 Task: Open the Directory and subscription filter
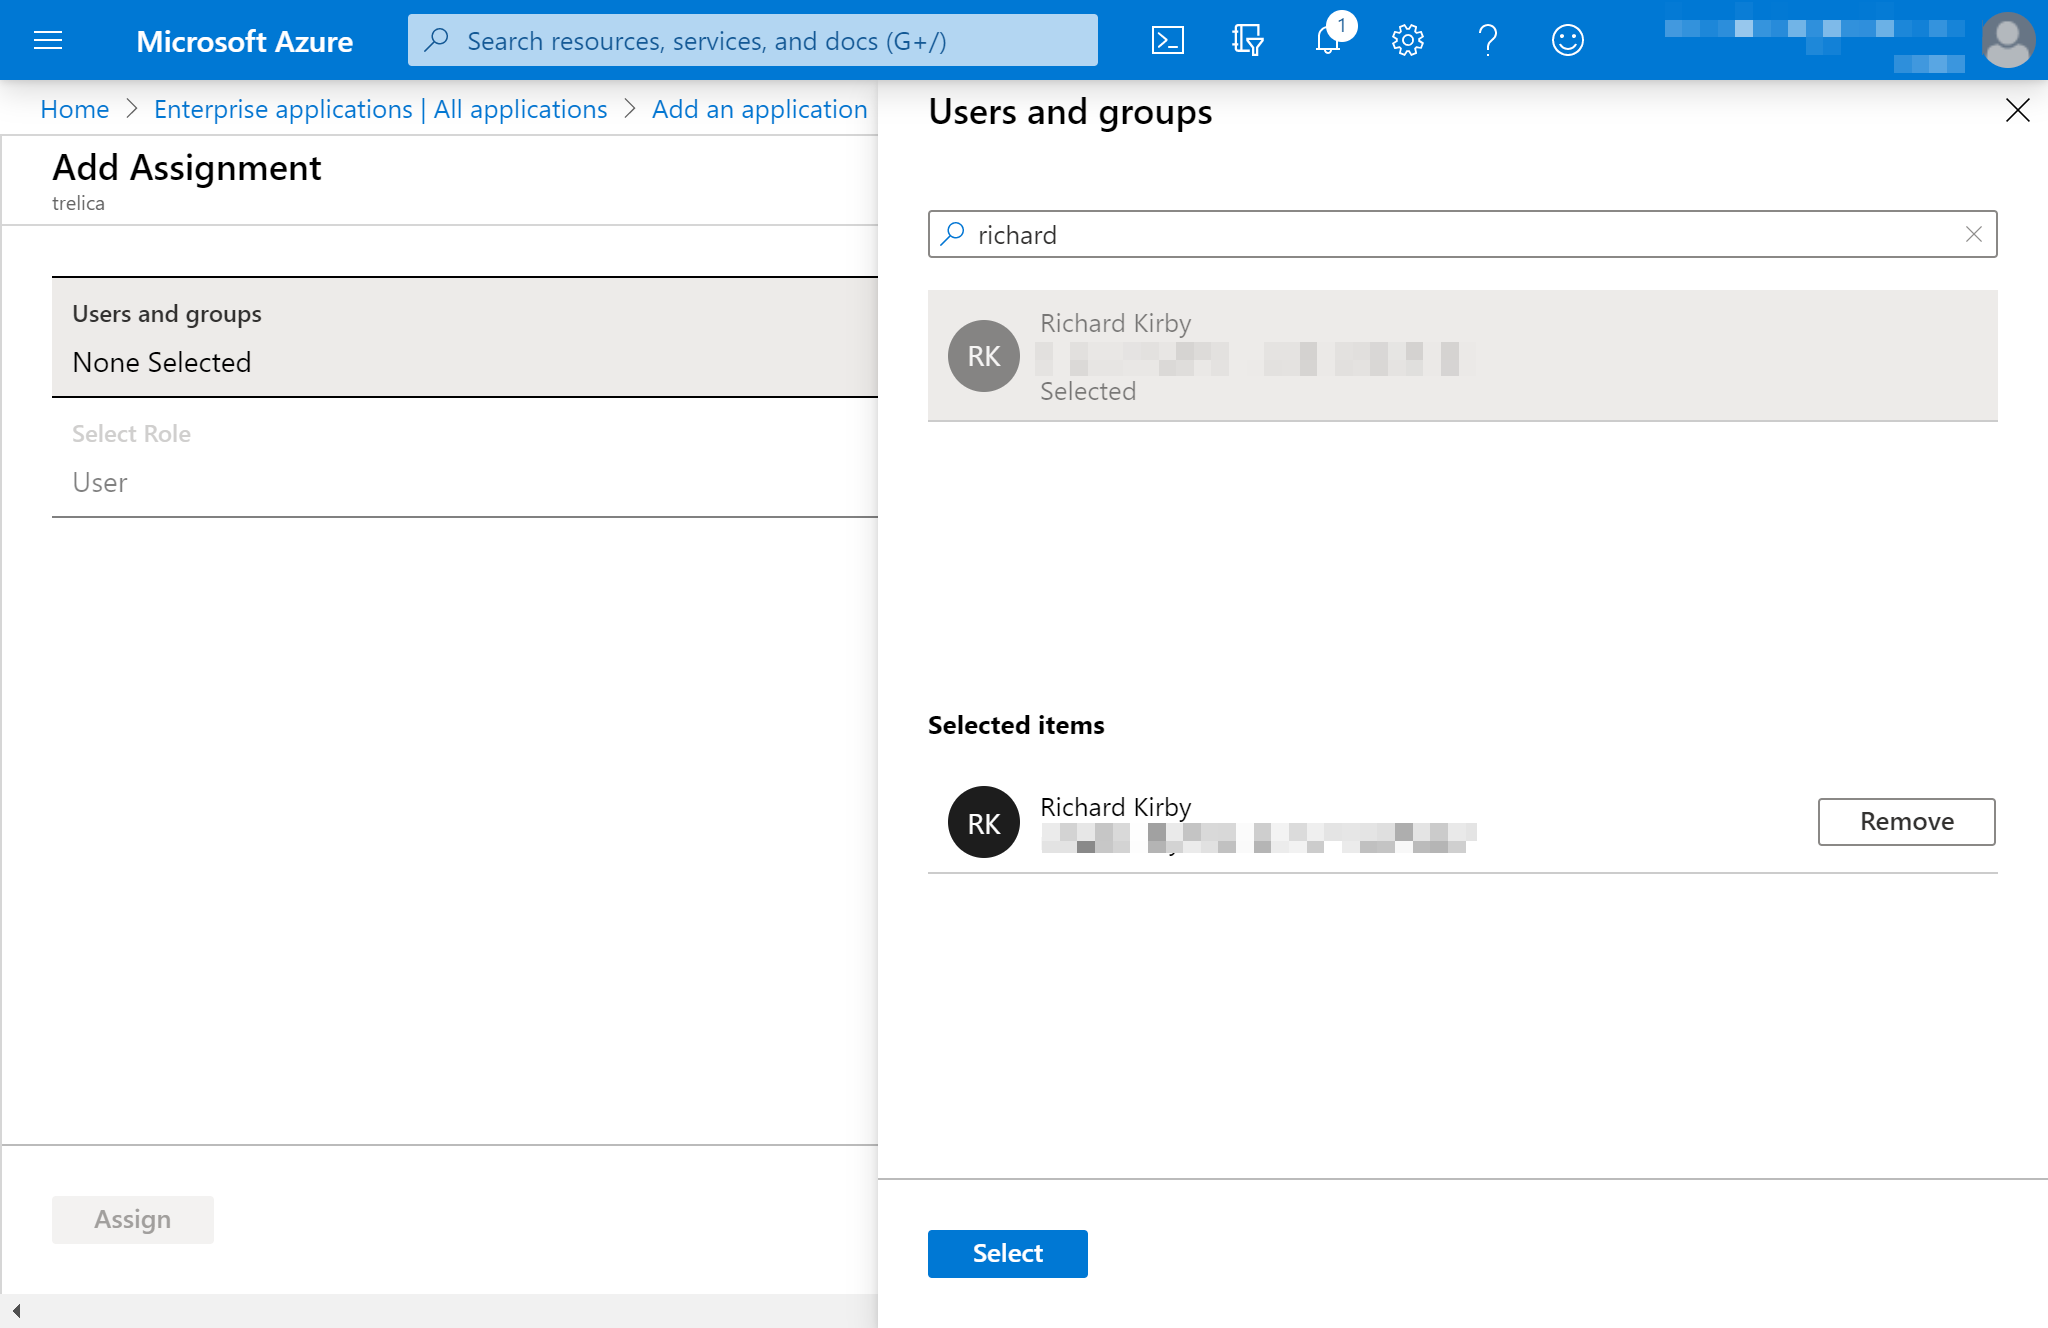(1247, 40)
